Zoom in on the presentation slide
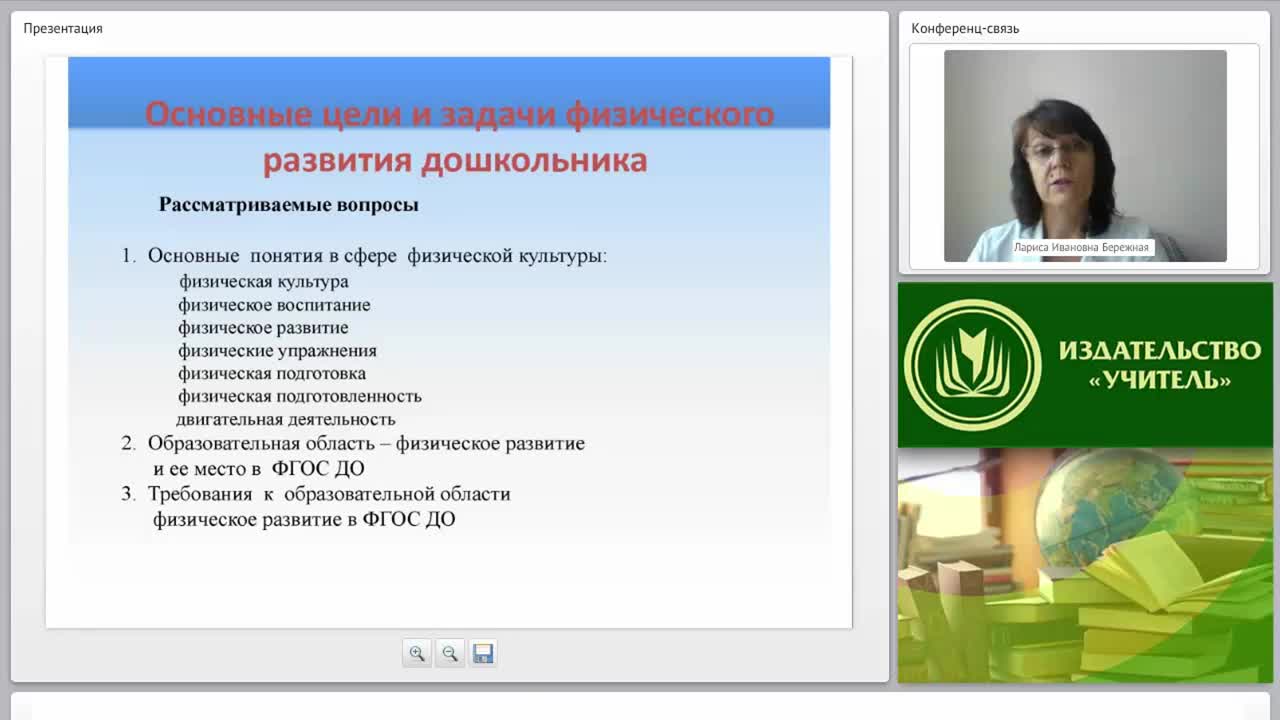This screenshot has height=720, width=1280. click(x=417, y=653)
